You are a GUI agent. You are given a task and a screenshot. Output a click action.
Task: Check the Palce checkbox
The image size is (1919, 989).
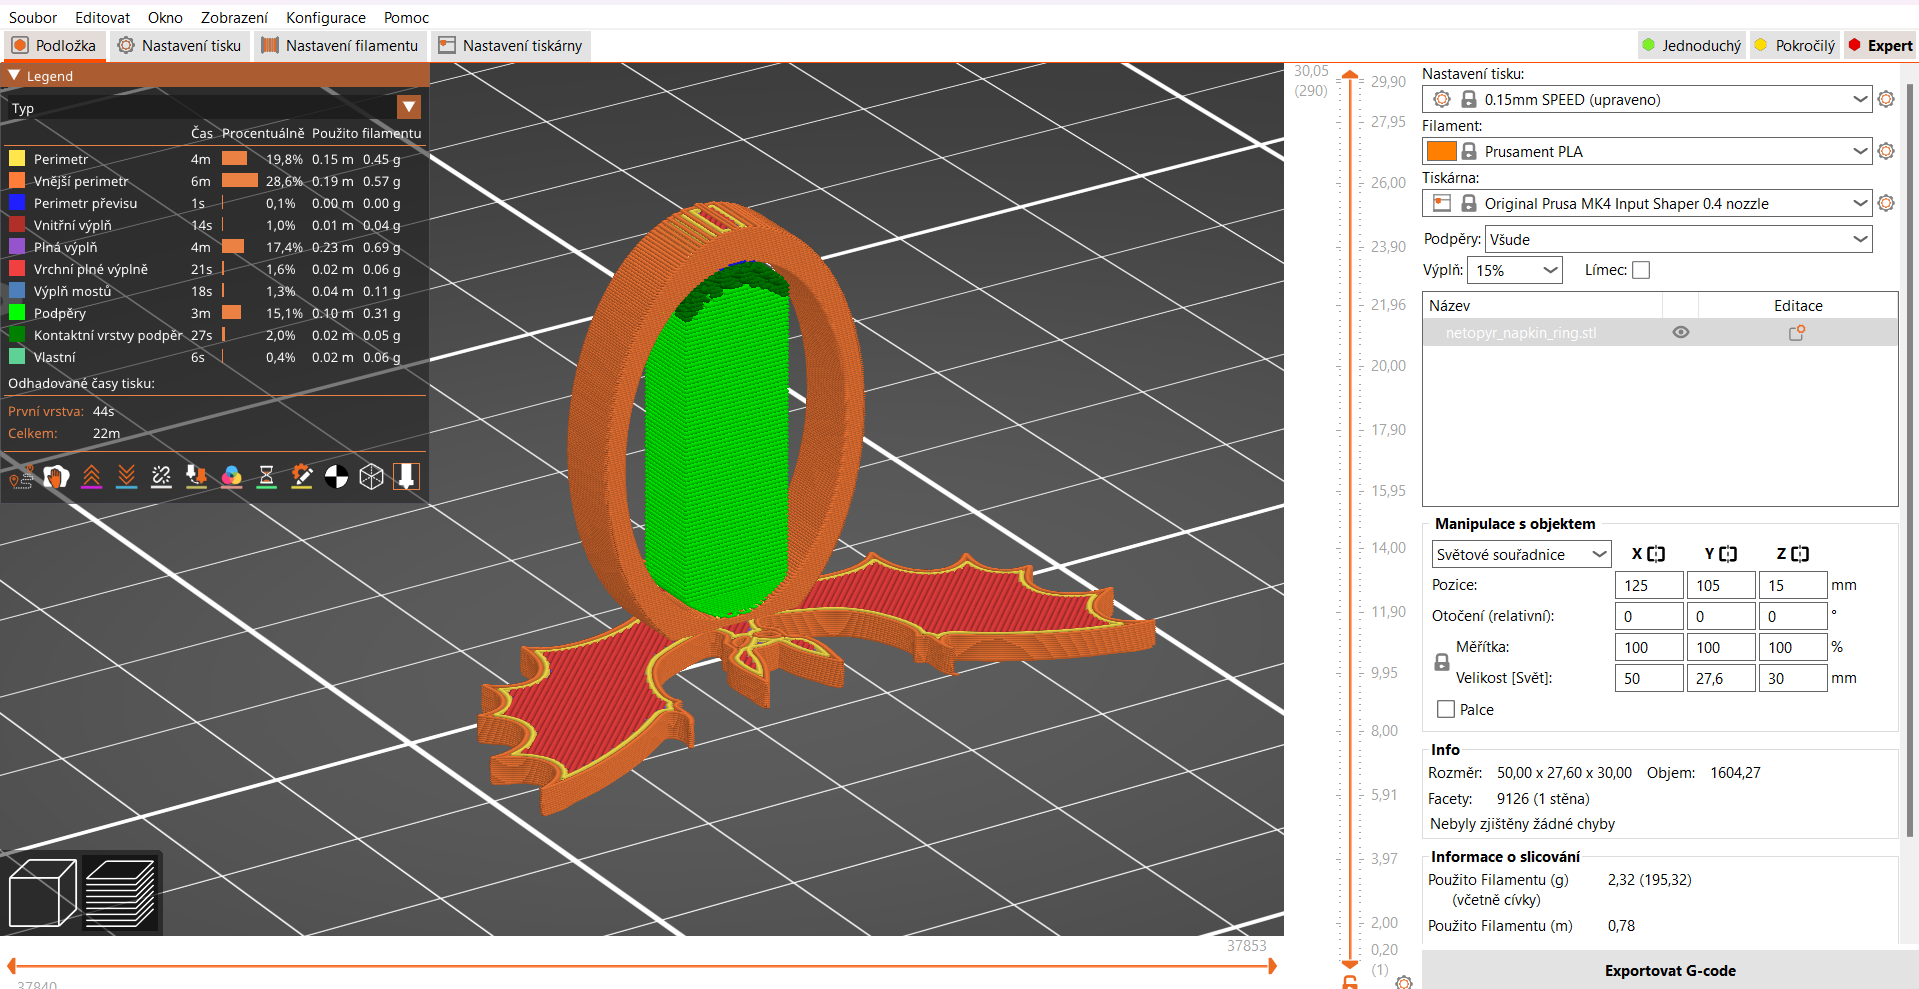point(1446,709)
